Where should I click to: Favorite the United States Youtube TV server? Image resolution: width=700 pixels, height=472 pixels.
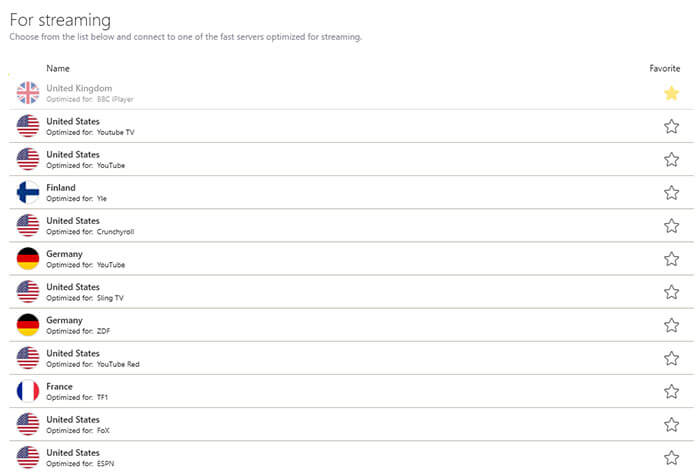pos(671,126)
